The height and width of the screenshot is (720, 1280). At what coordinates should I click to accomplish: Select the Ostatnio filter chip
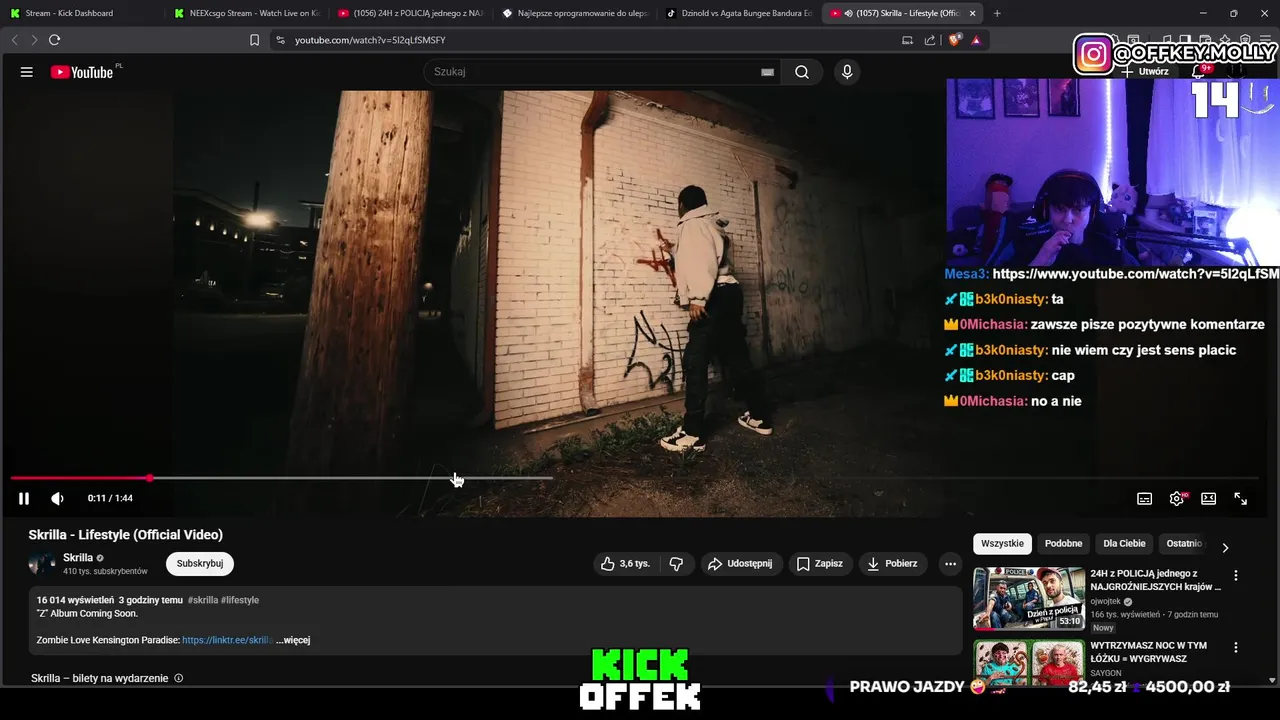tap(1184, 544)
